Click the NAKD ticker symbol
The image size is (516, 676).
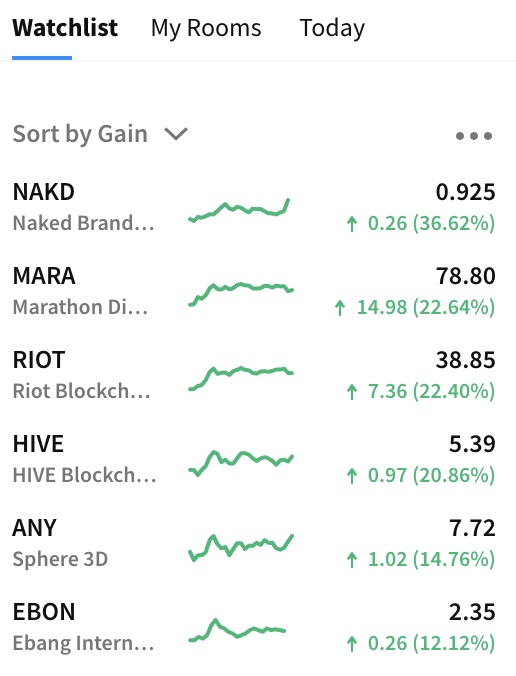click(x=44, y=192)
